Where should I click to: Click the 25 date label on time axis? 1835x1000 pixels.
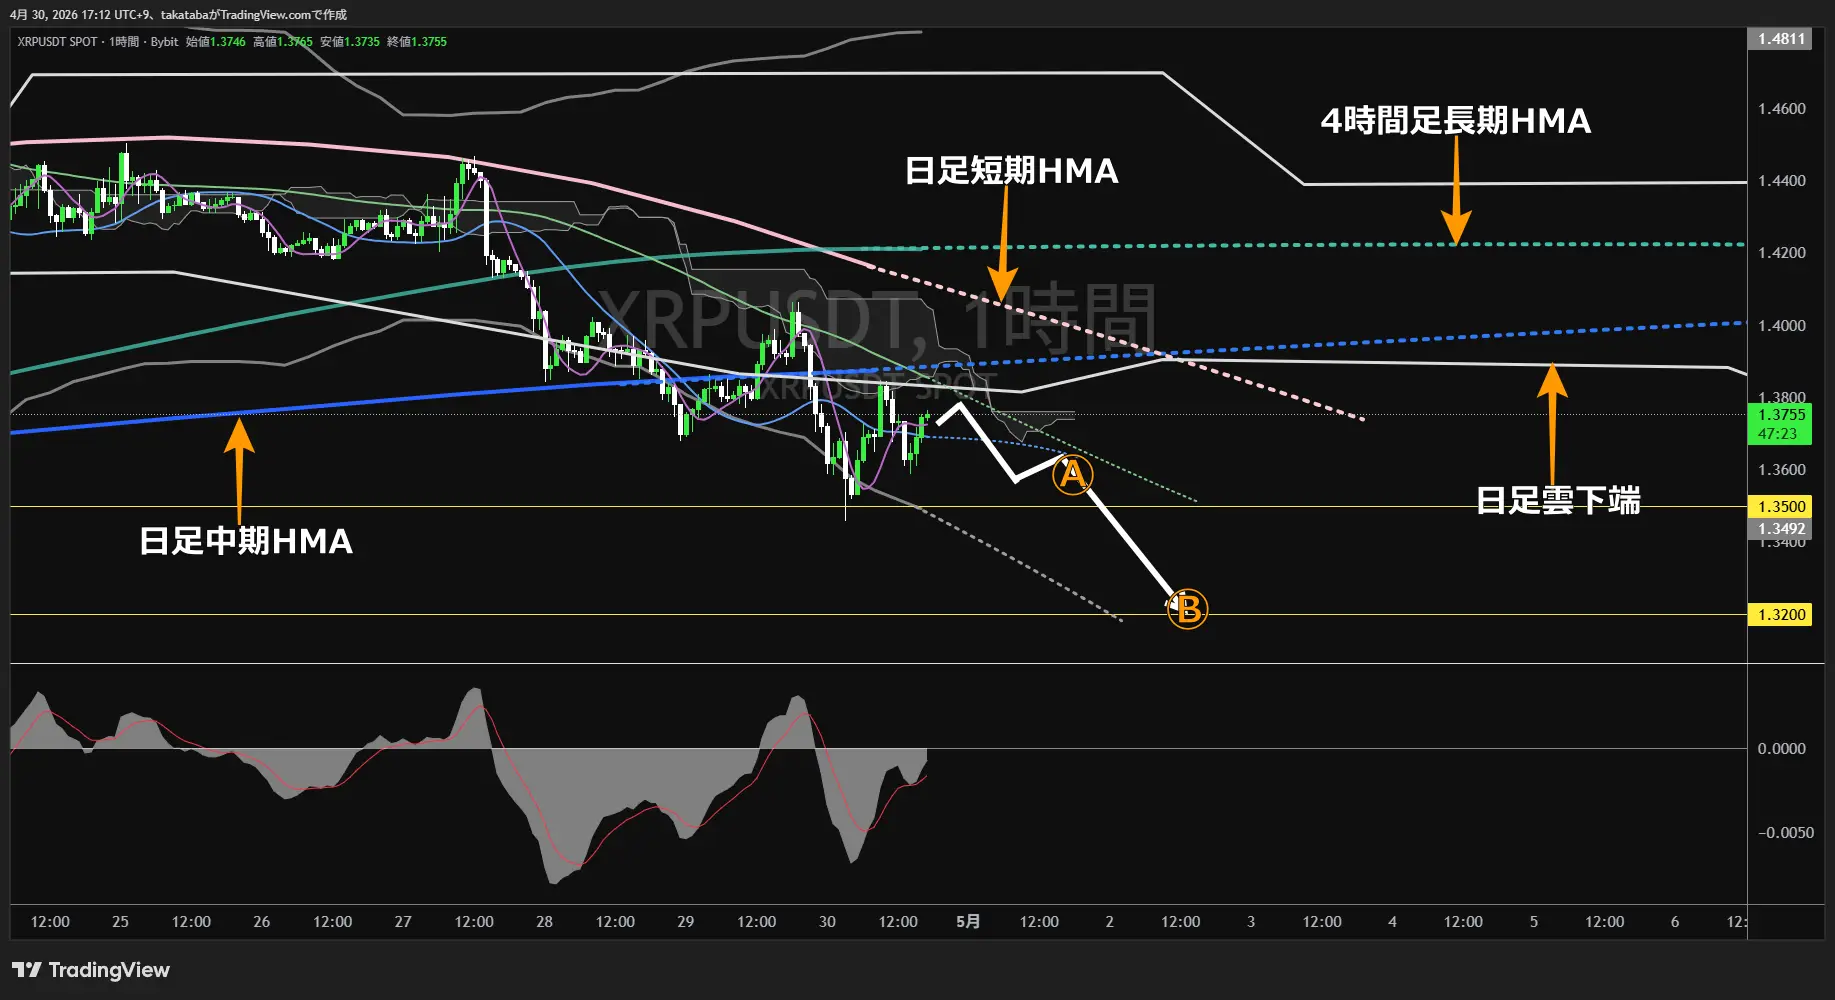pos(120,922)
